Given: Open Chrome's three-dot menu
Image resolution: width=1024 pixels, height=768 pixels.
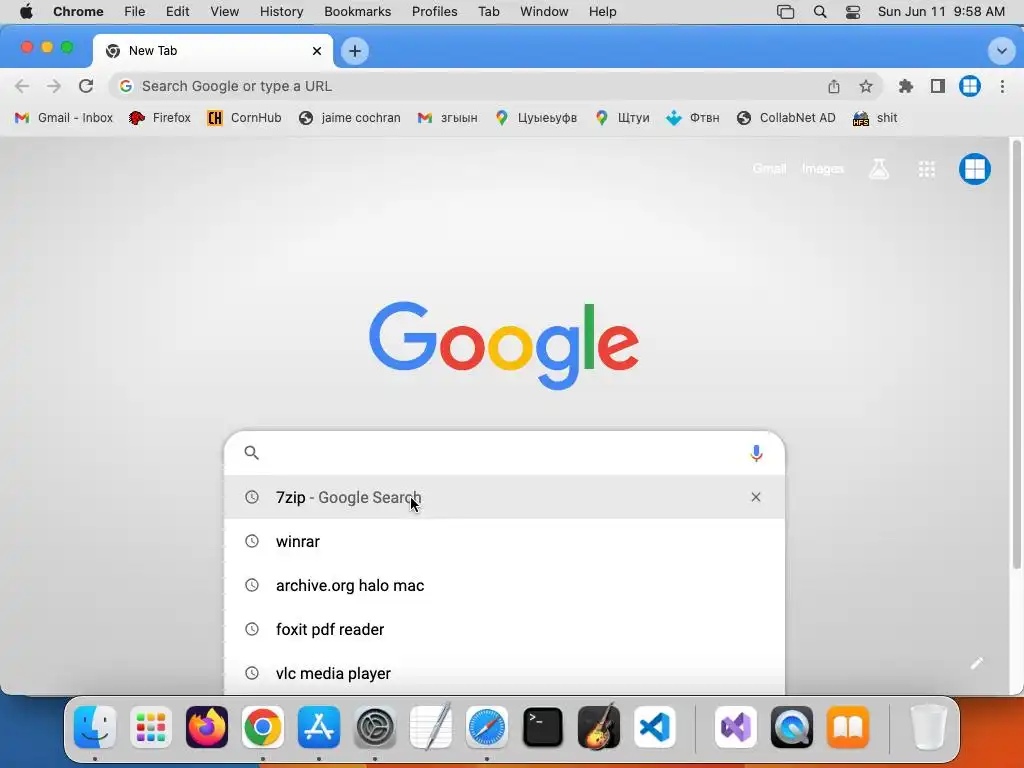Looking at the screenshot, I should (1002, 86).
